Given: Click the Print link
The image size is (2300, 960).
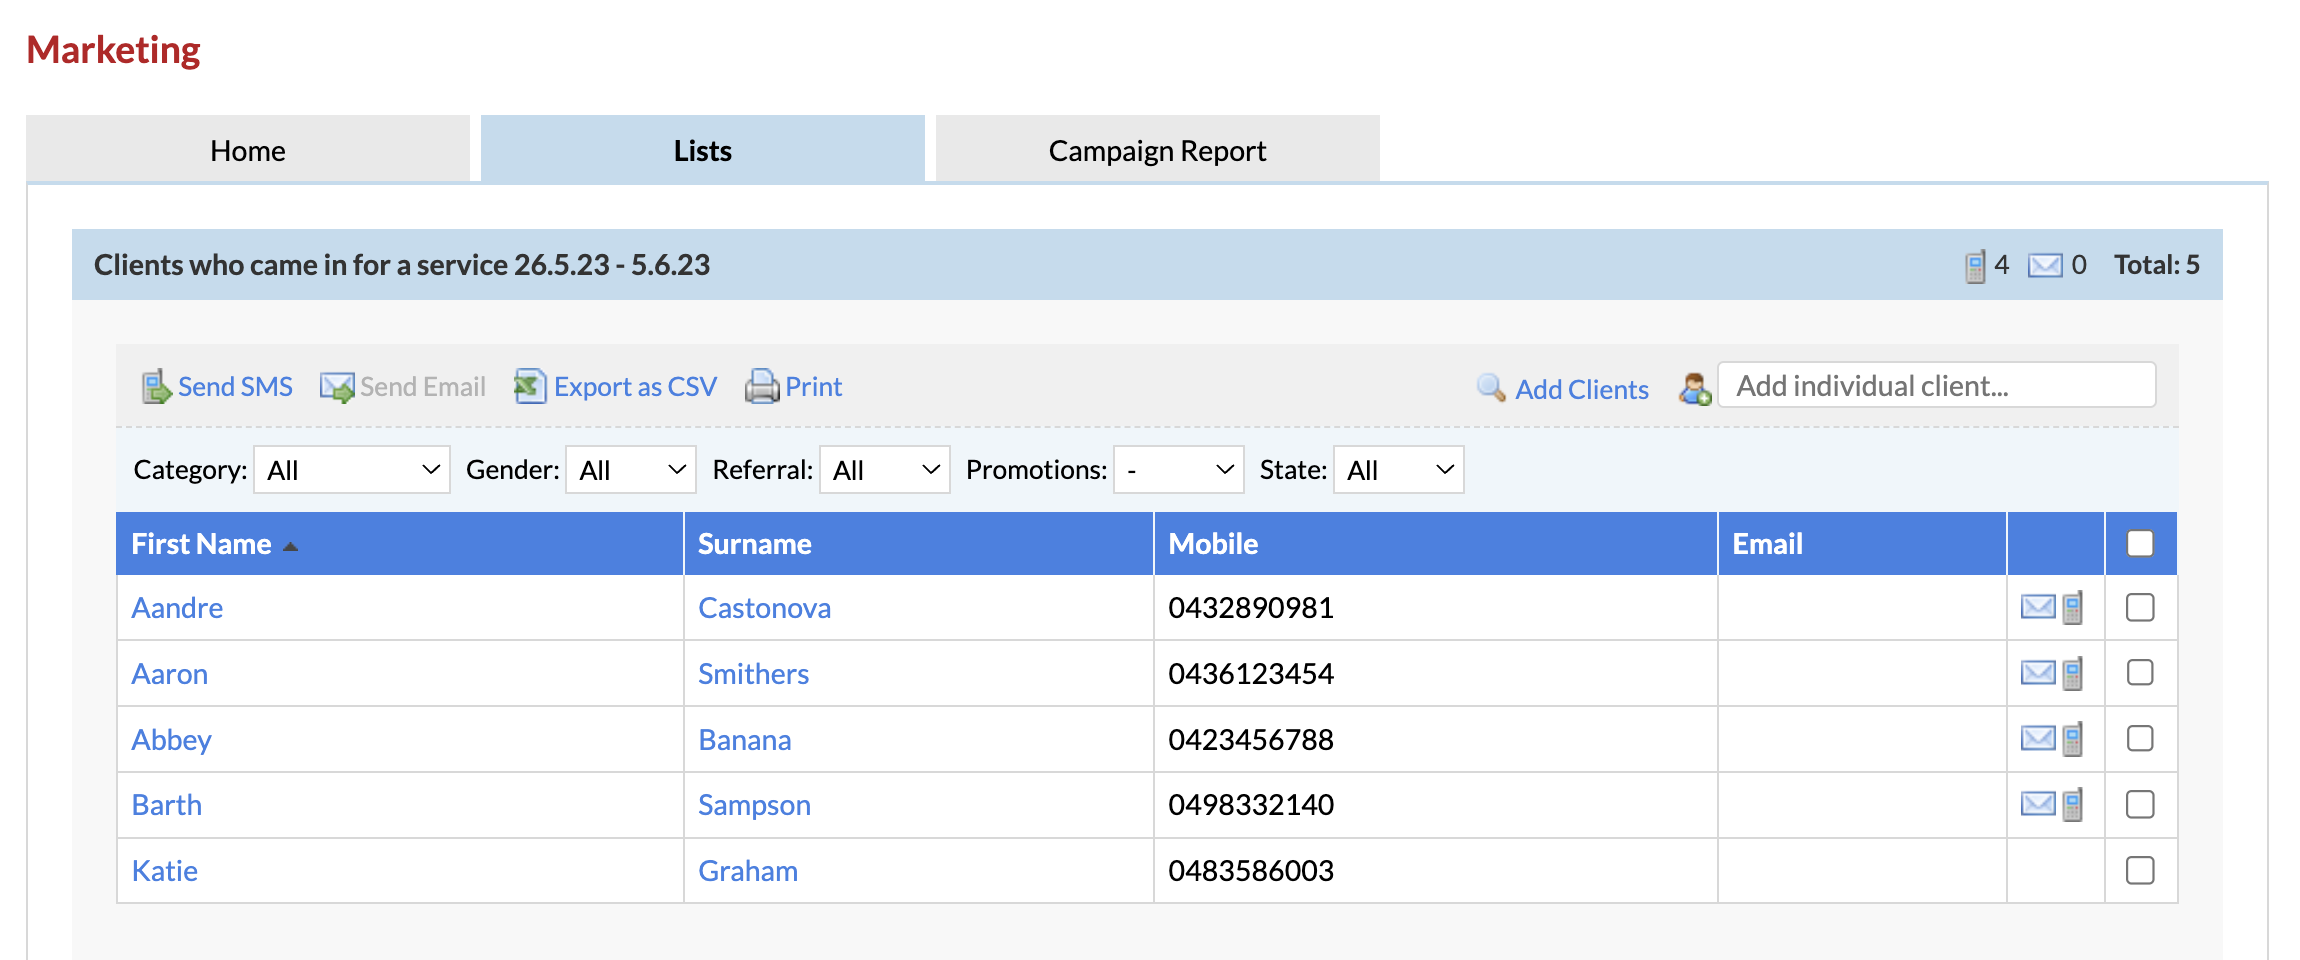Looking at the screenshot, I should coord(814,387).
